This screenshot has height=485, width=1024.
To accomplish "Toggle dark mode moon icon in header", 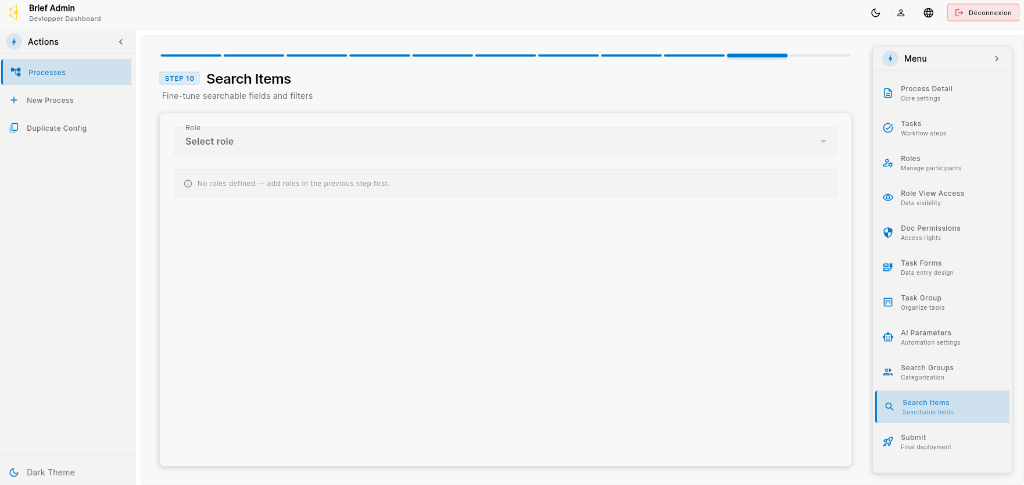I will coord(876,12).
